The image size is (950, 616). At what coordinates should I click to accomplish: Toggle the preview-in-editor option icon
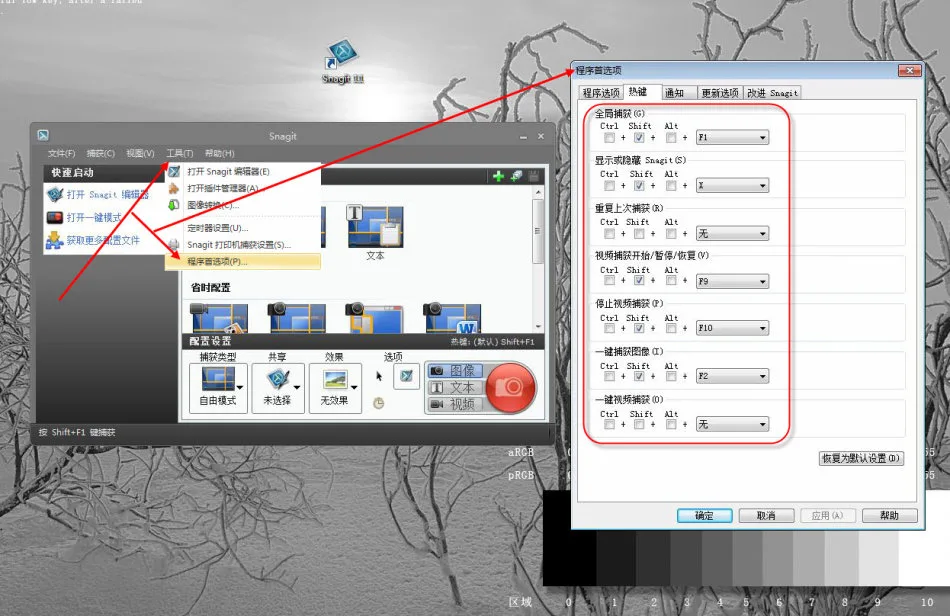[407, 376]
